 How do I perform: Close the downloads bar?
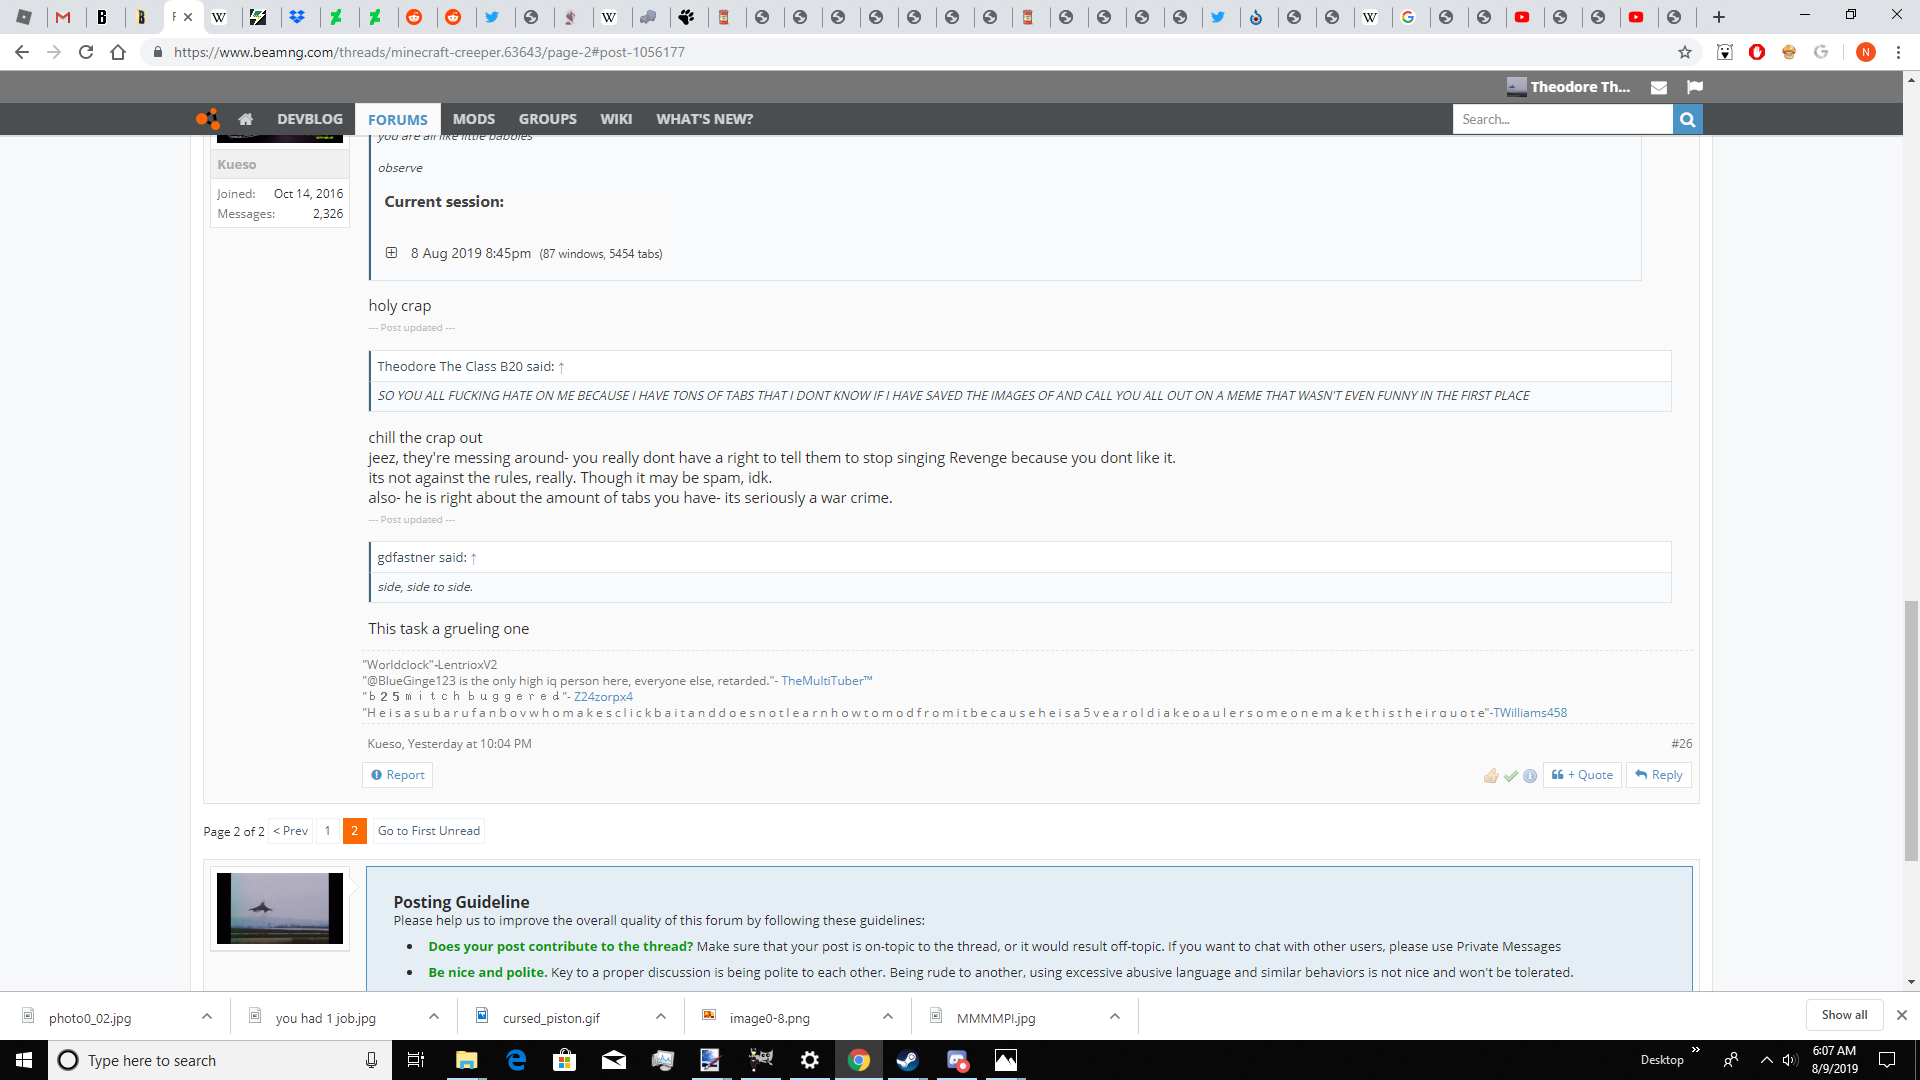pyautogui.click(x=1902, y=1015)
